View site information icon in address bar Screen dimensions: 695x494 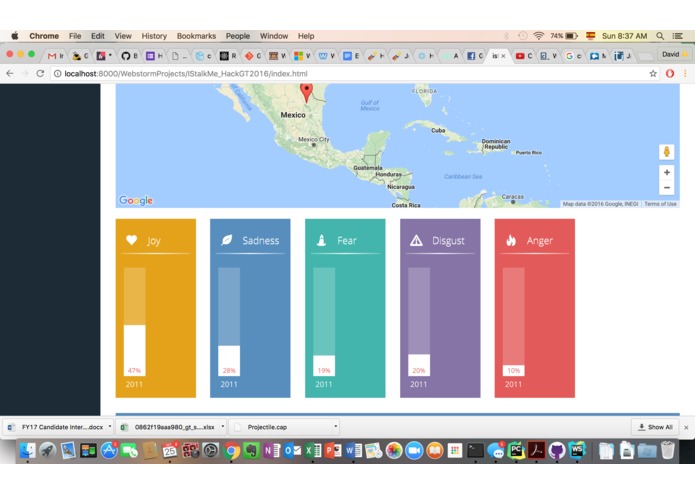[57, 74]
